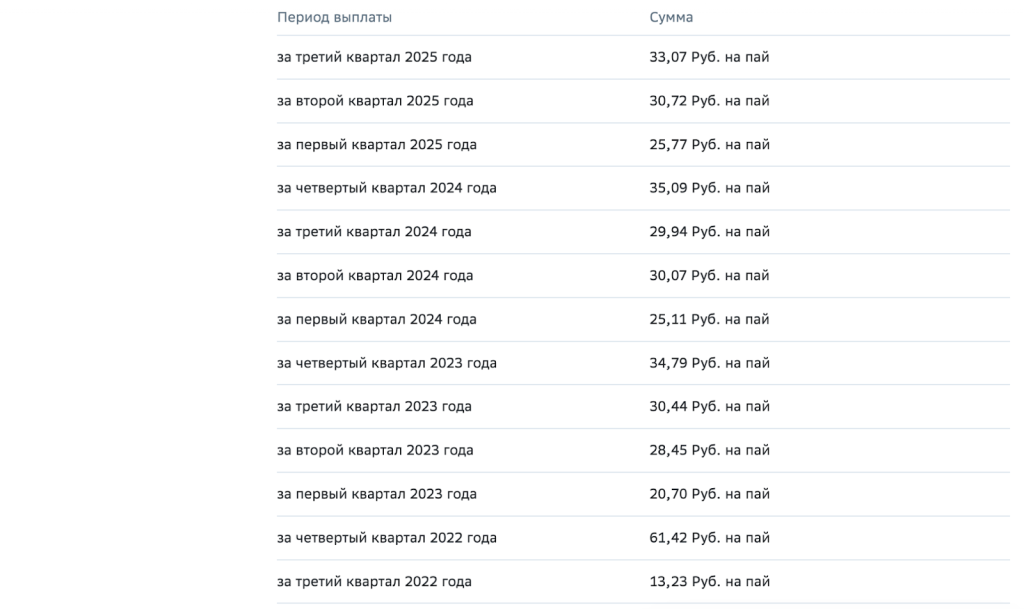Viewport: 1024px width, 609px height.
Task: Select "за первый квартал 2025 года" text
Action: coord(376,145)
